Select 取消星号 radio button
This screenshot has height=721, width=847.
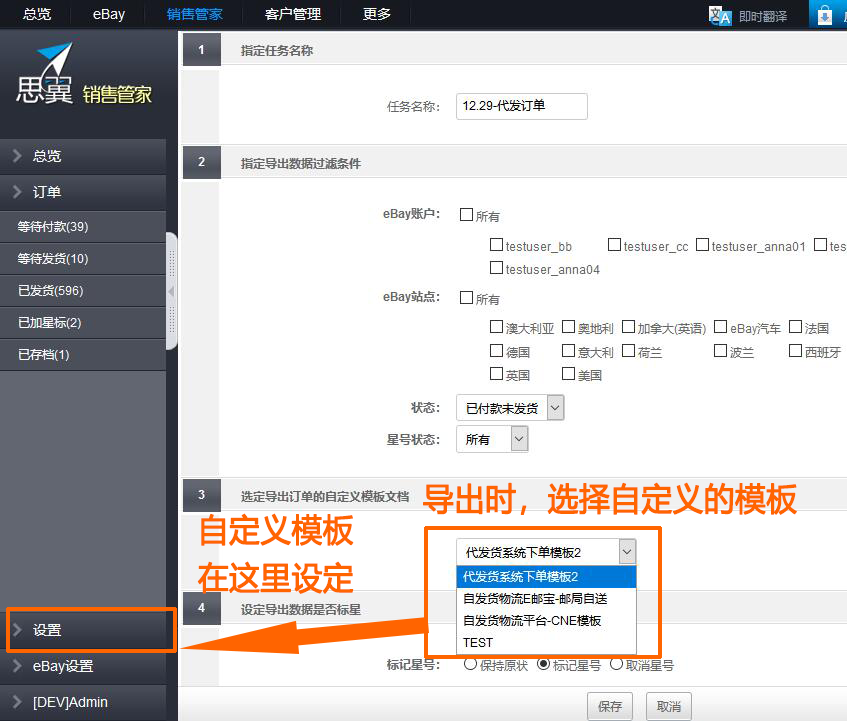pyautogui.click(x=616, y=664)
